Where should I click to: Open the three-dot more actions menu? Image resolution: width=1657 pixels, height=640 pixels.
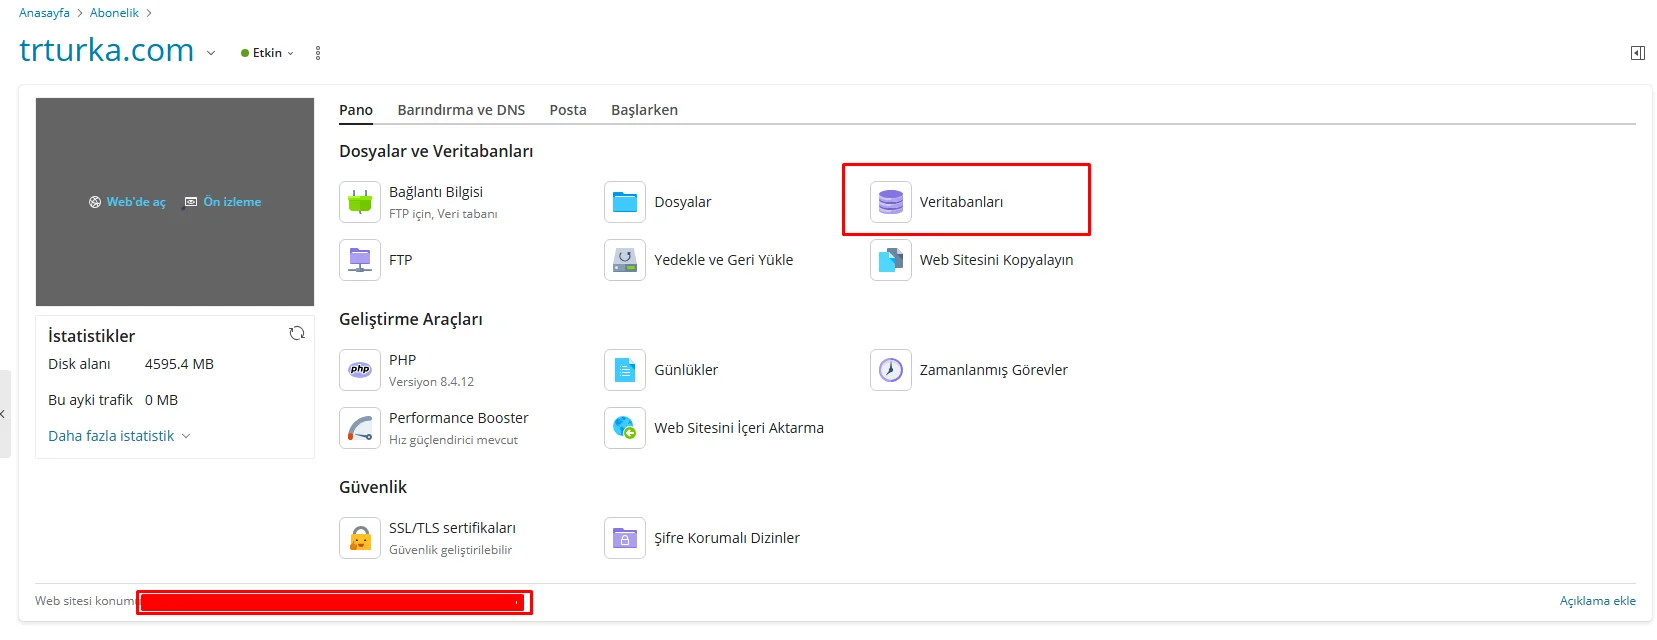click(318, 53)
